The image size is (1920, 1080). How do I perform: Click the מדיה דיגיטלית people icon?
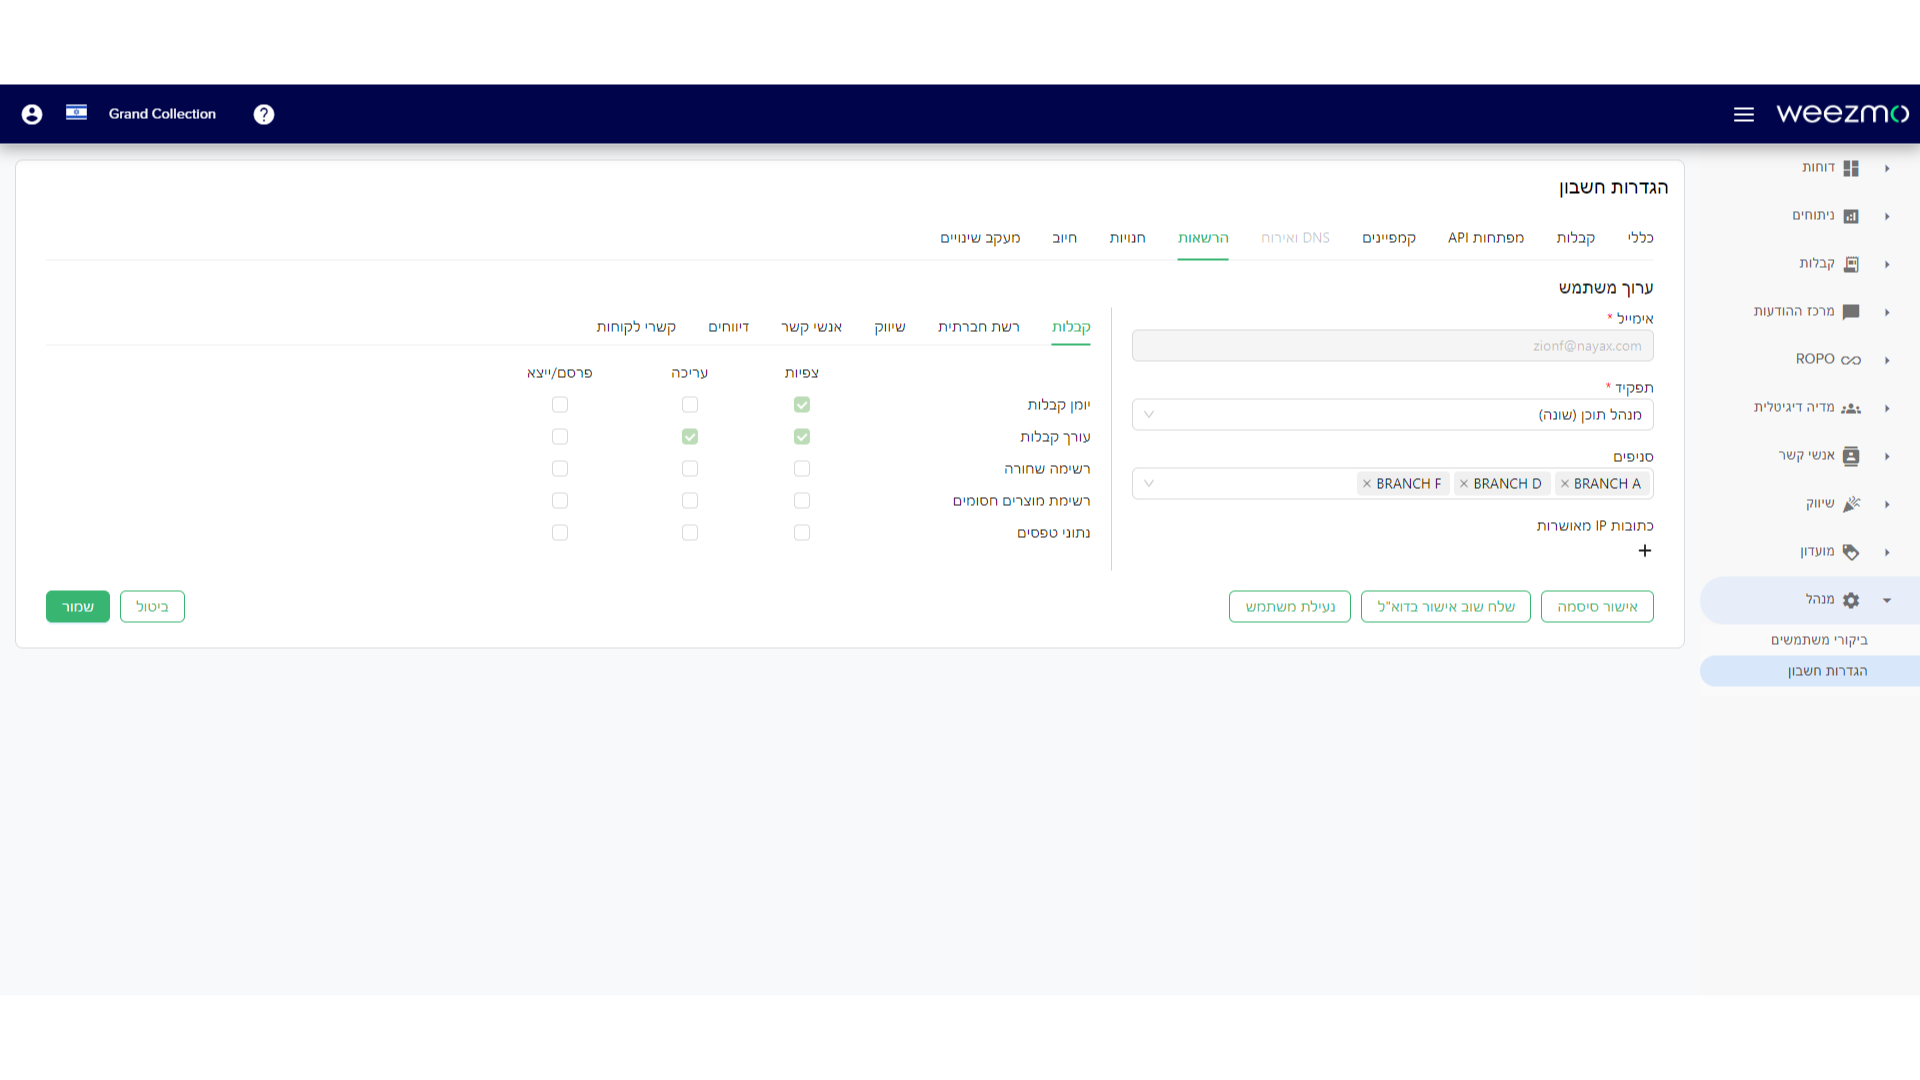(x=1851, y=408)
